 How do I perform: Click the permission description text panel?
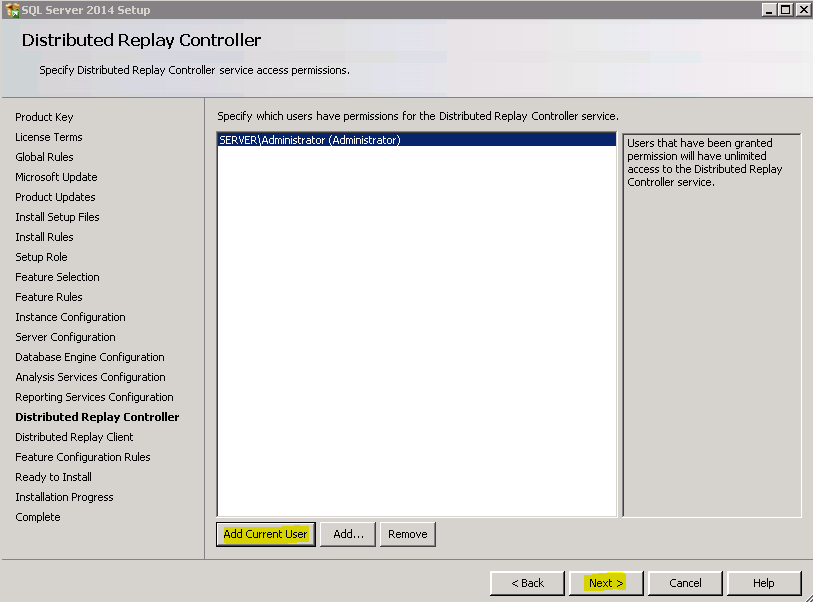coord(711,325)
